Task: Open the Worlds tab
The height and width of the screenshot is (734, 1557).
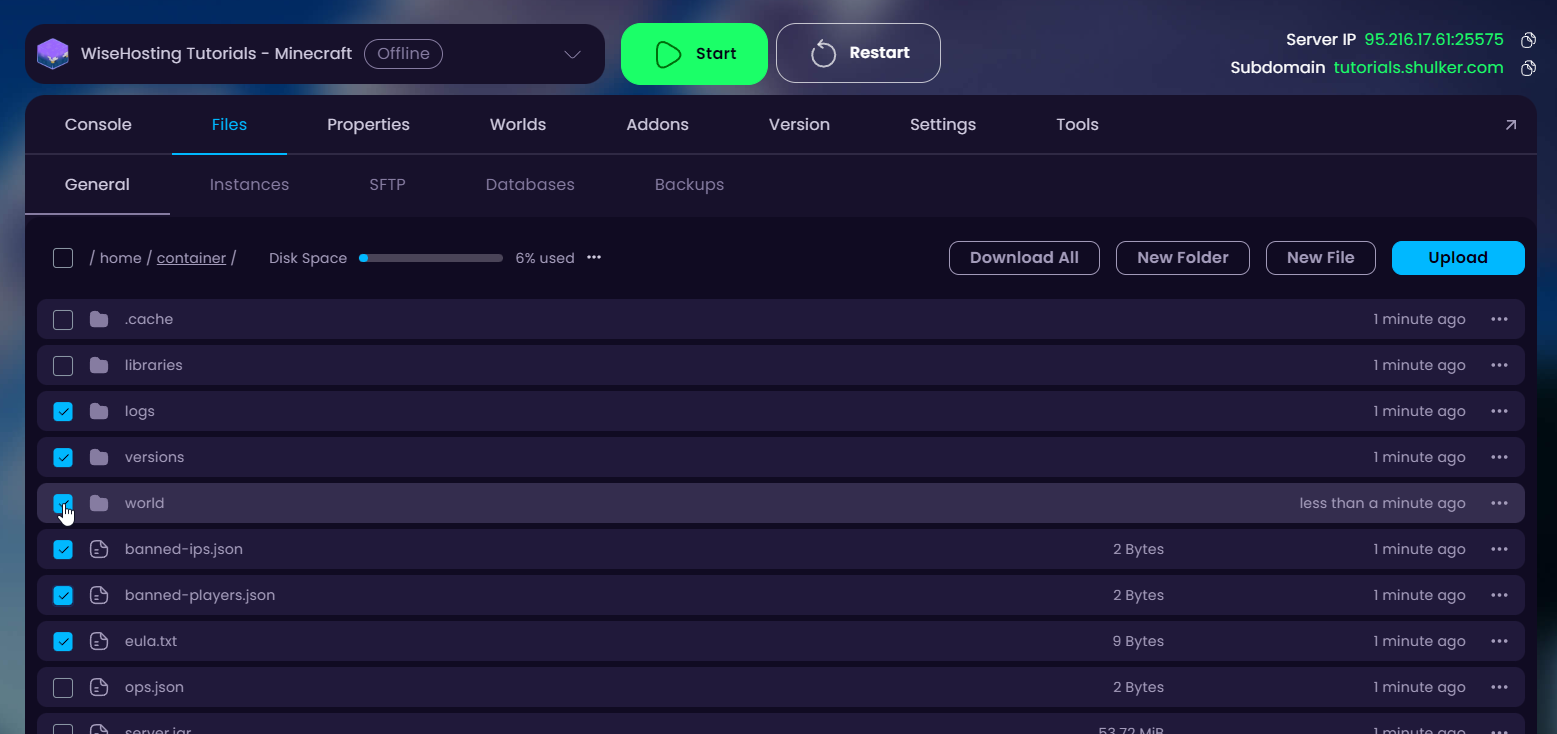Action: tap(518, 125)
